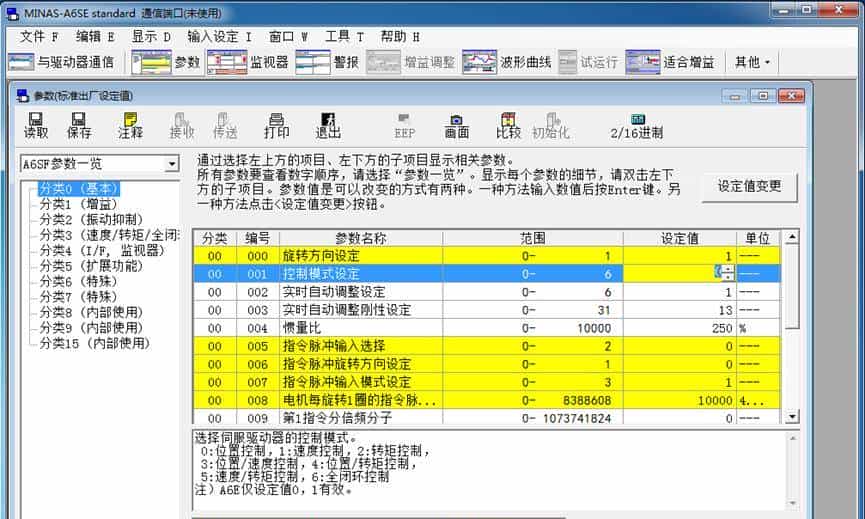
Task: Open the 适合增益 fit gain tool
Action: click(670, 62)
